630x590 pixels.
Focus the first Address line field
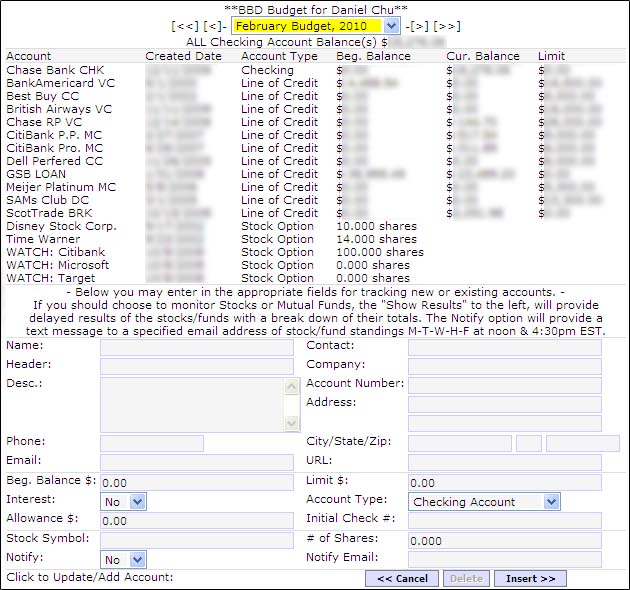pos(505,404)
